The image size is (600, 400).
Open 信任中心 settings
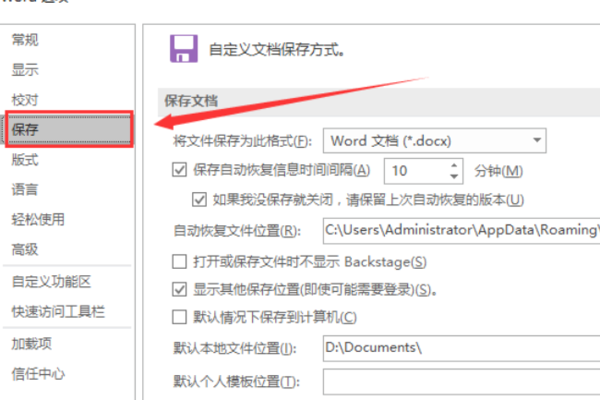pyautogui.click(x=38, y=374)
